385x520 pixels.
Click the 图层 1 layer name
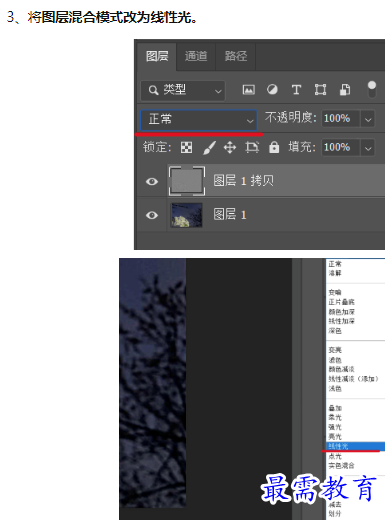pyautogui.click(x=230, y=215)
